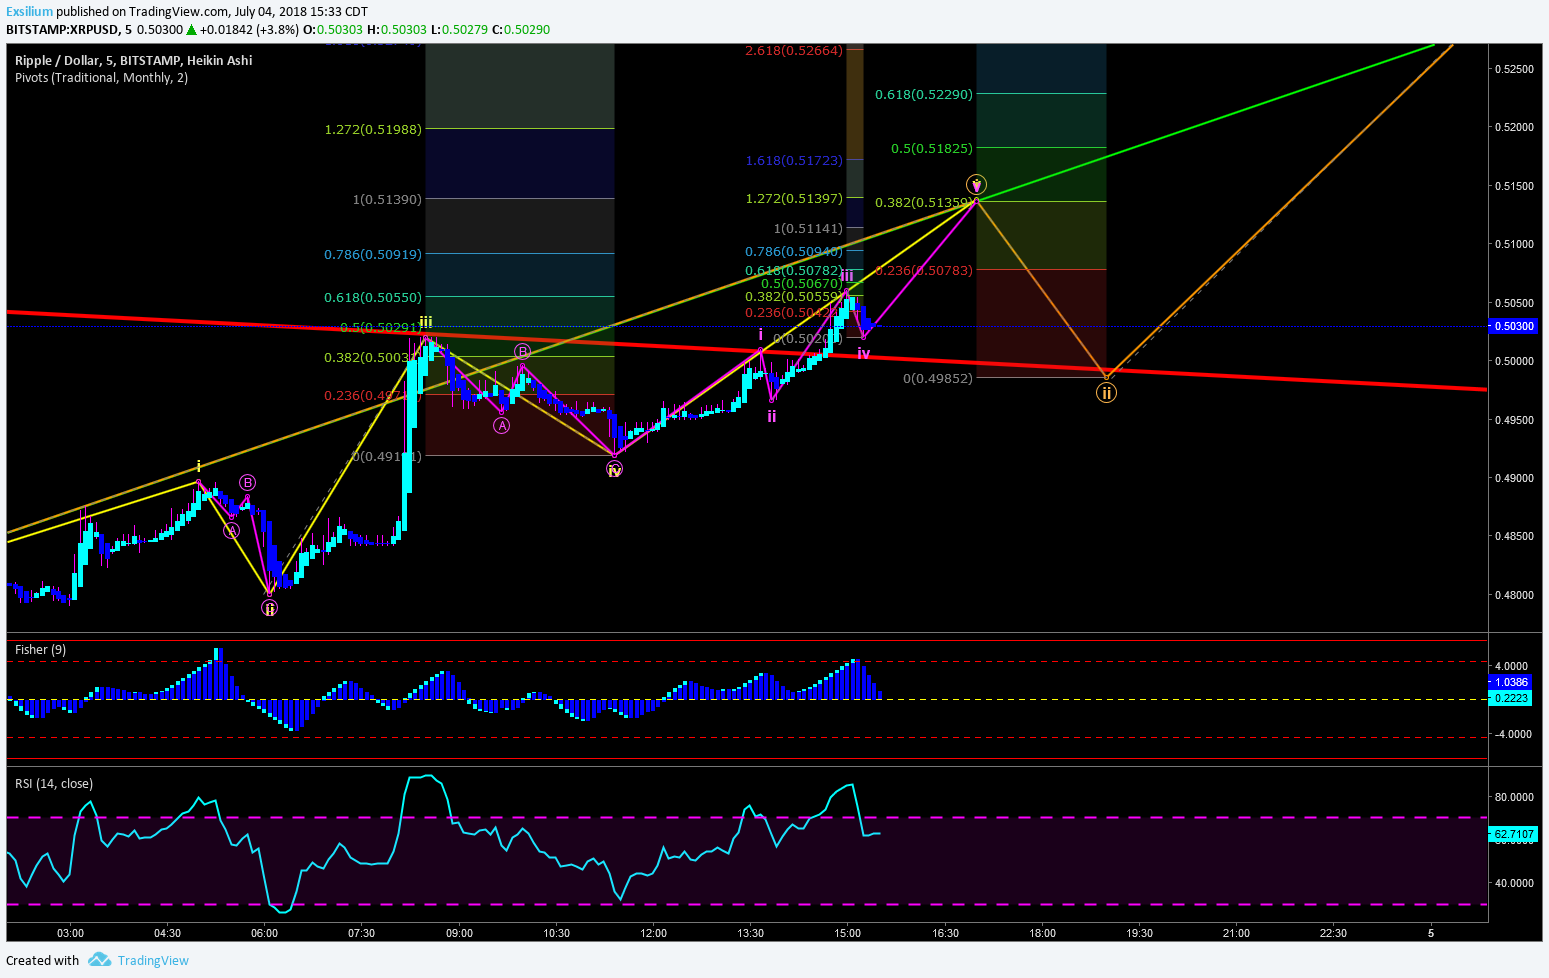Select the Pivots (Traditional, Monthly, 2) label
This screenshot has height=978, width=1549.
point(101,78)
